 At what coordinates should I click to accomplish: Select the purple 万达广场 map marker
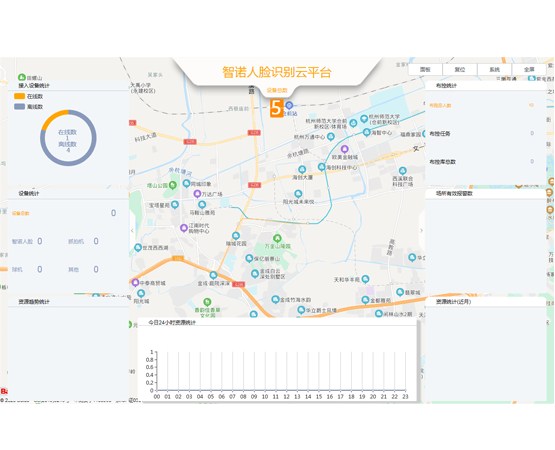click(x=197, y=194)
